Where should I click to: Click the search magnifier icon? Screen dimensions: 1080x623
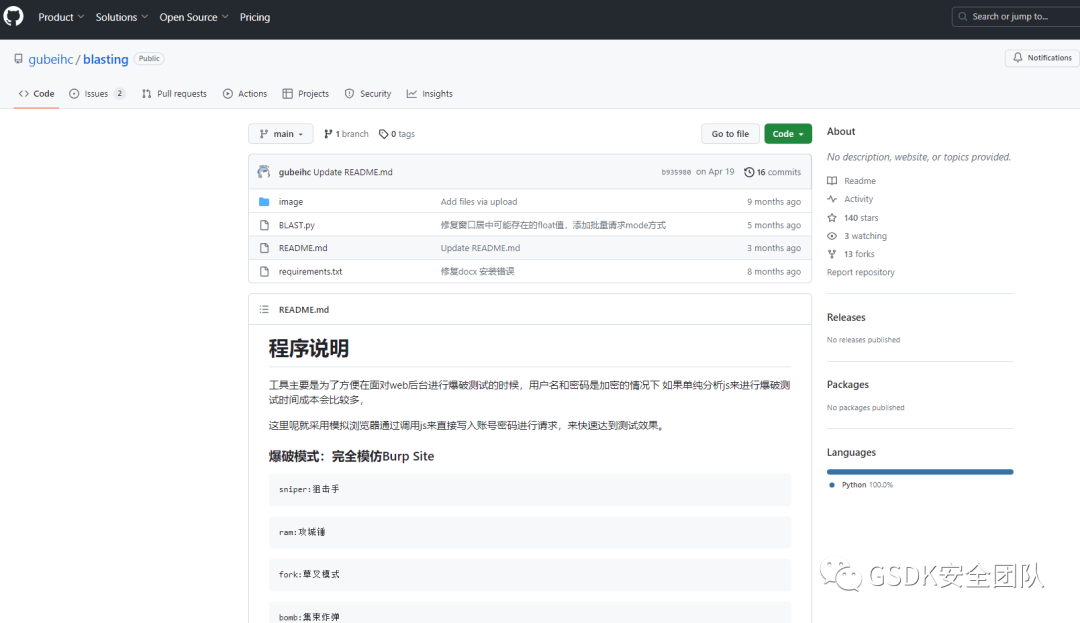963,17
